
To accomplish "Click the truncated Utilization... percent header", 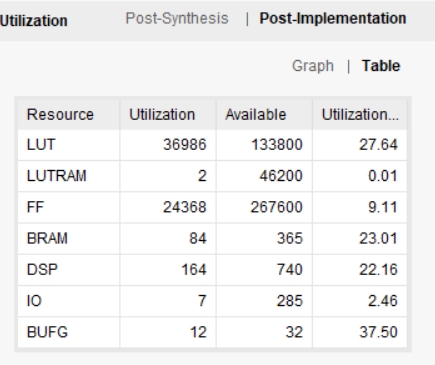I will pos(360,115).
